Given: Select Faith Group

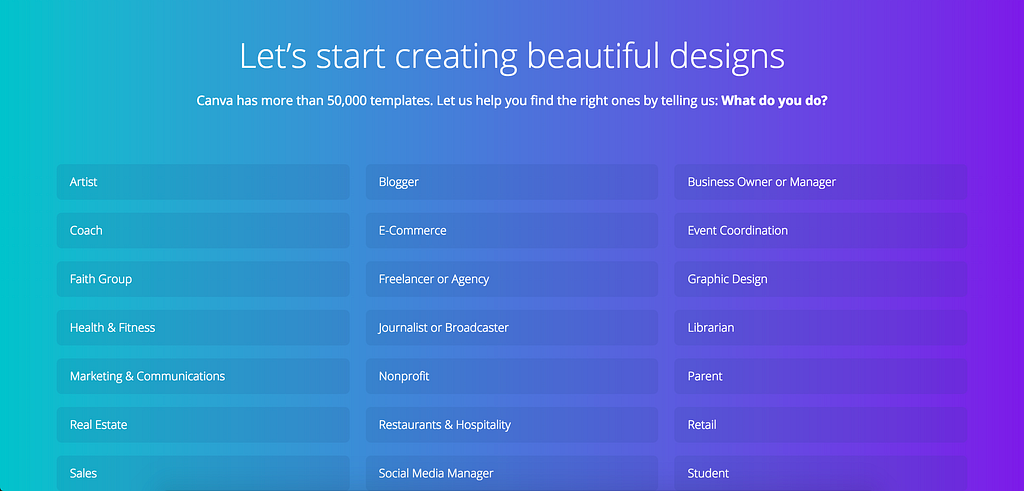Looking at the screenshot, I should [203, 279].
